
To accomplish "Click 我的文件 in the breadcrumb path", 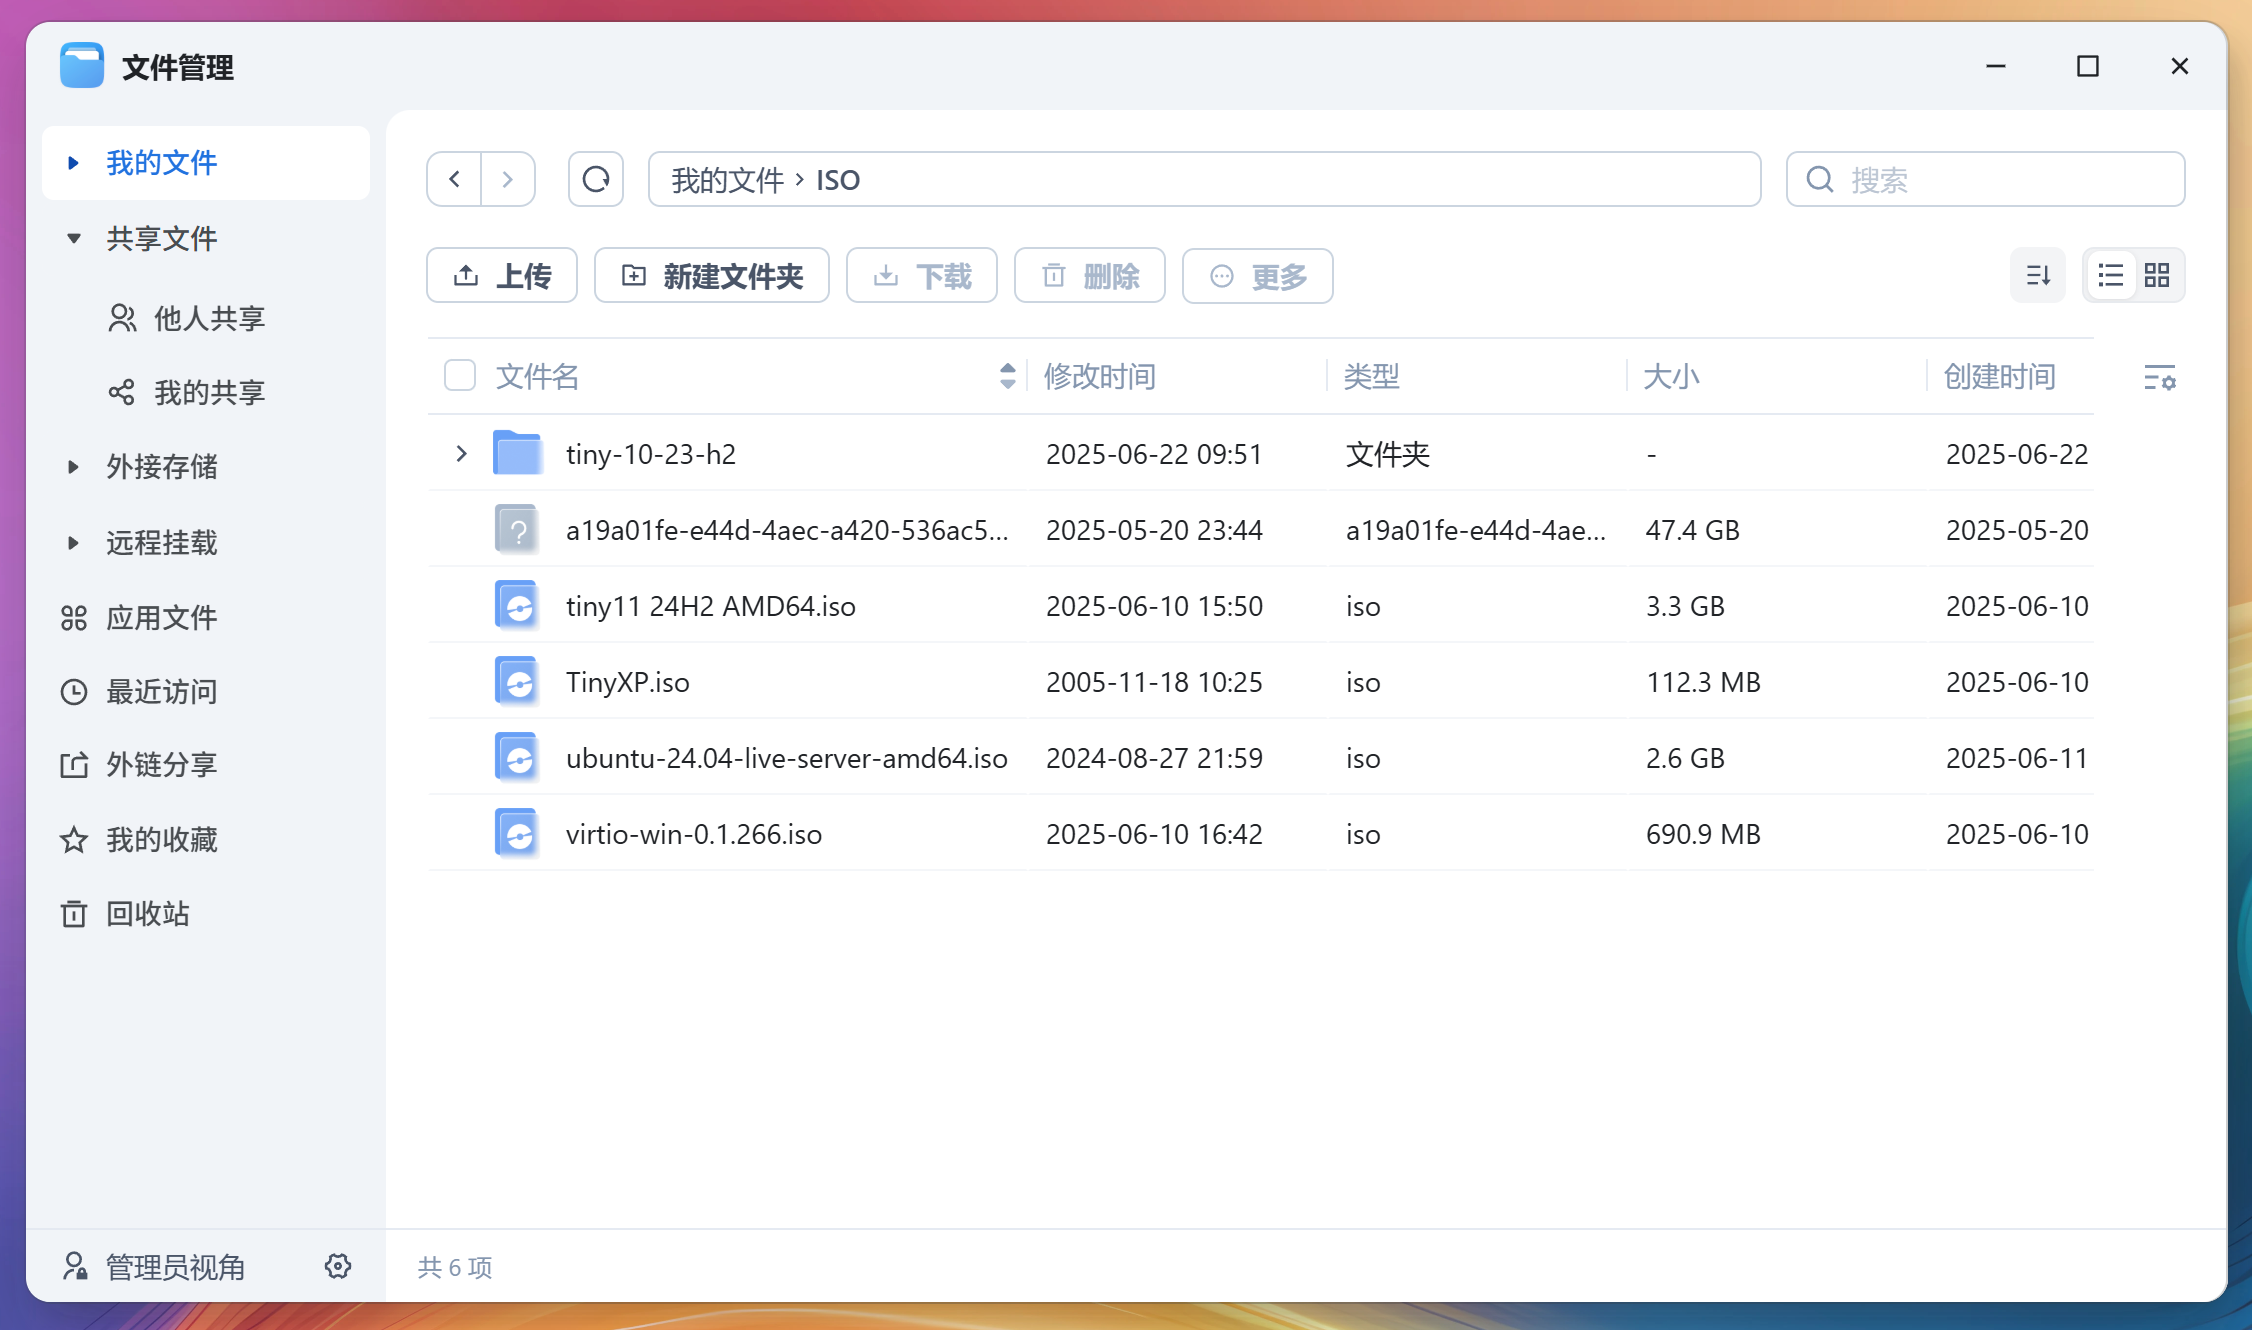I will point(727,179).
